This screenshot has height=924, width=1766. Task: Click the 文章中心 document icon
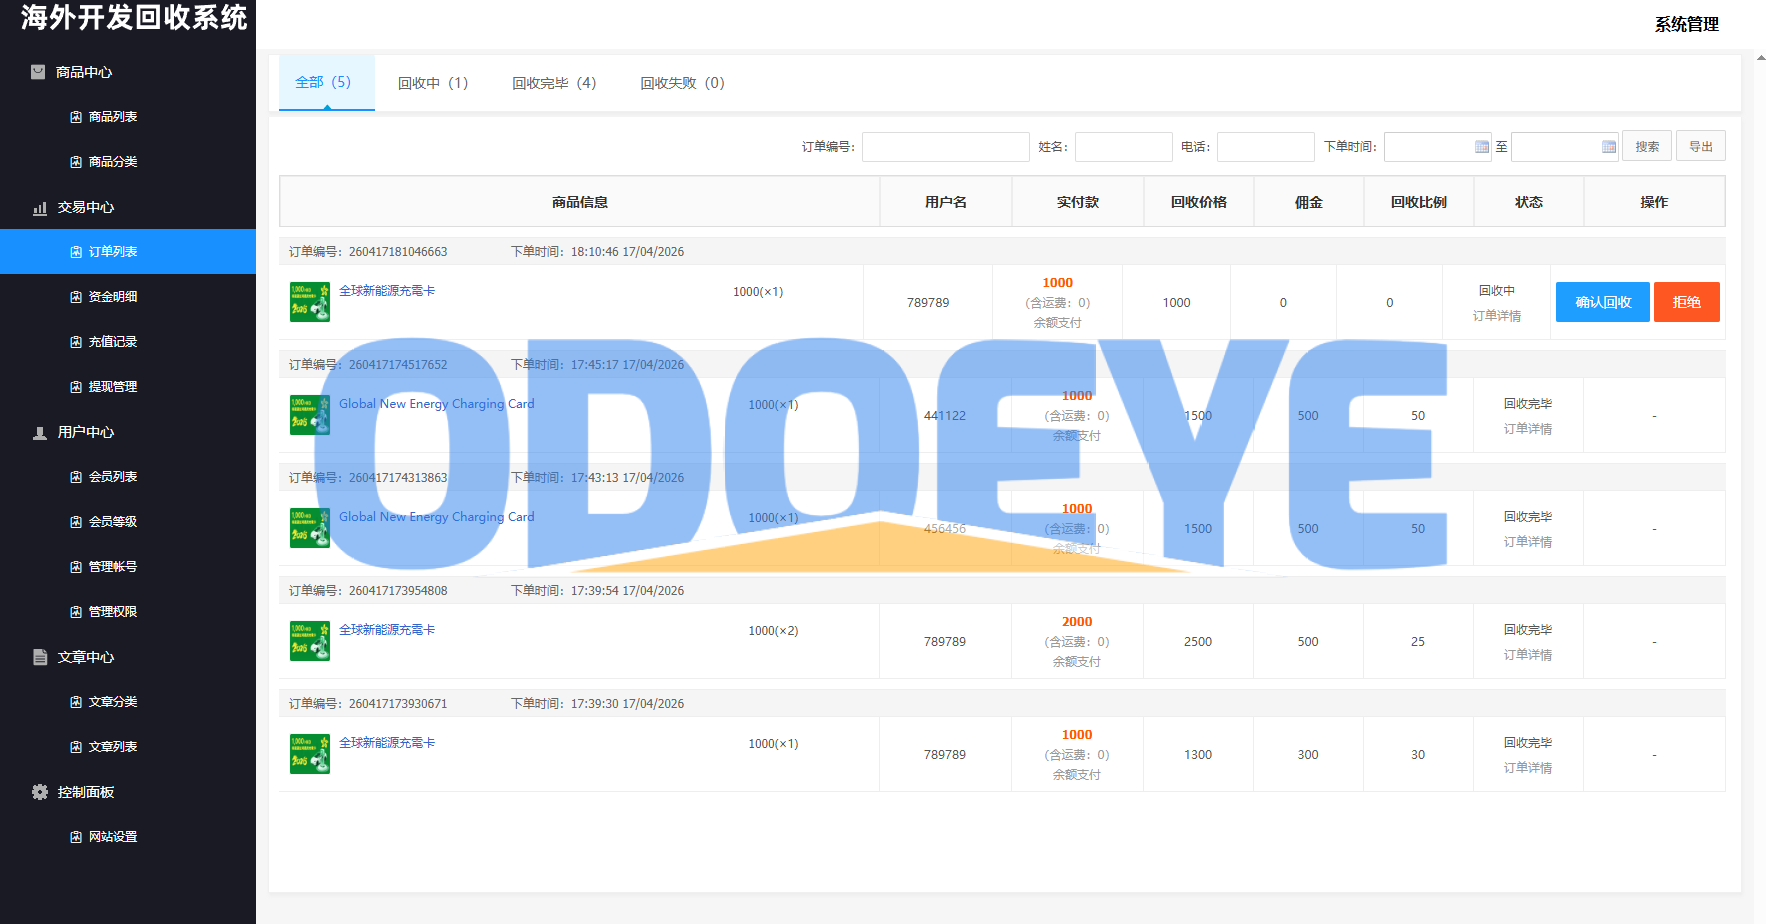tap(39, 658)
